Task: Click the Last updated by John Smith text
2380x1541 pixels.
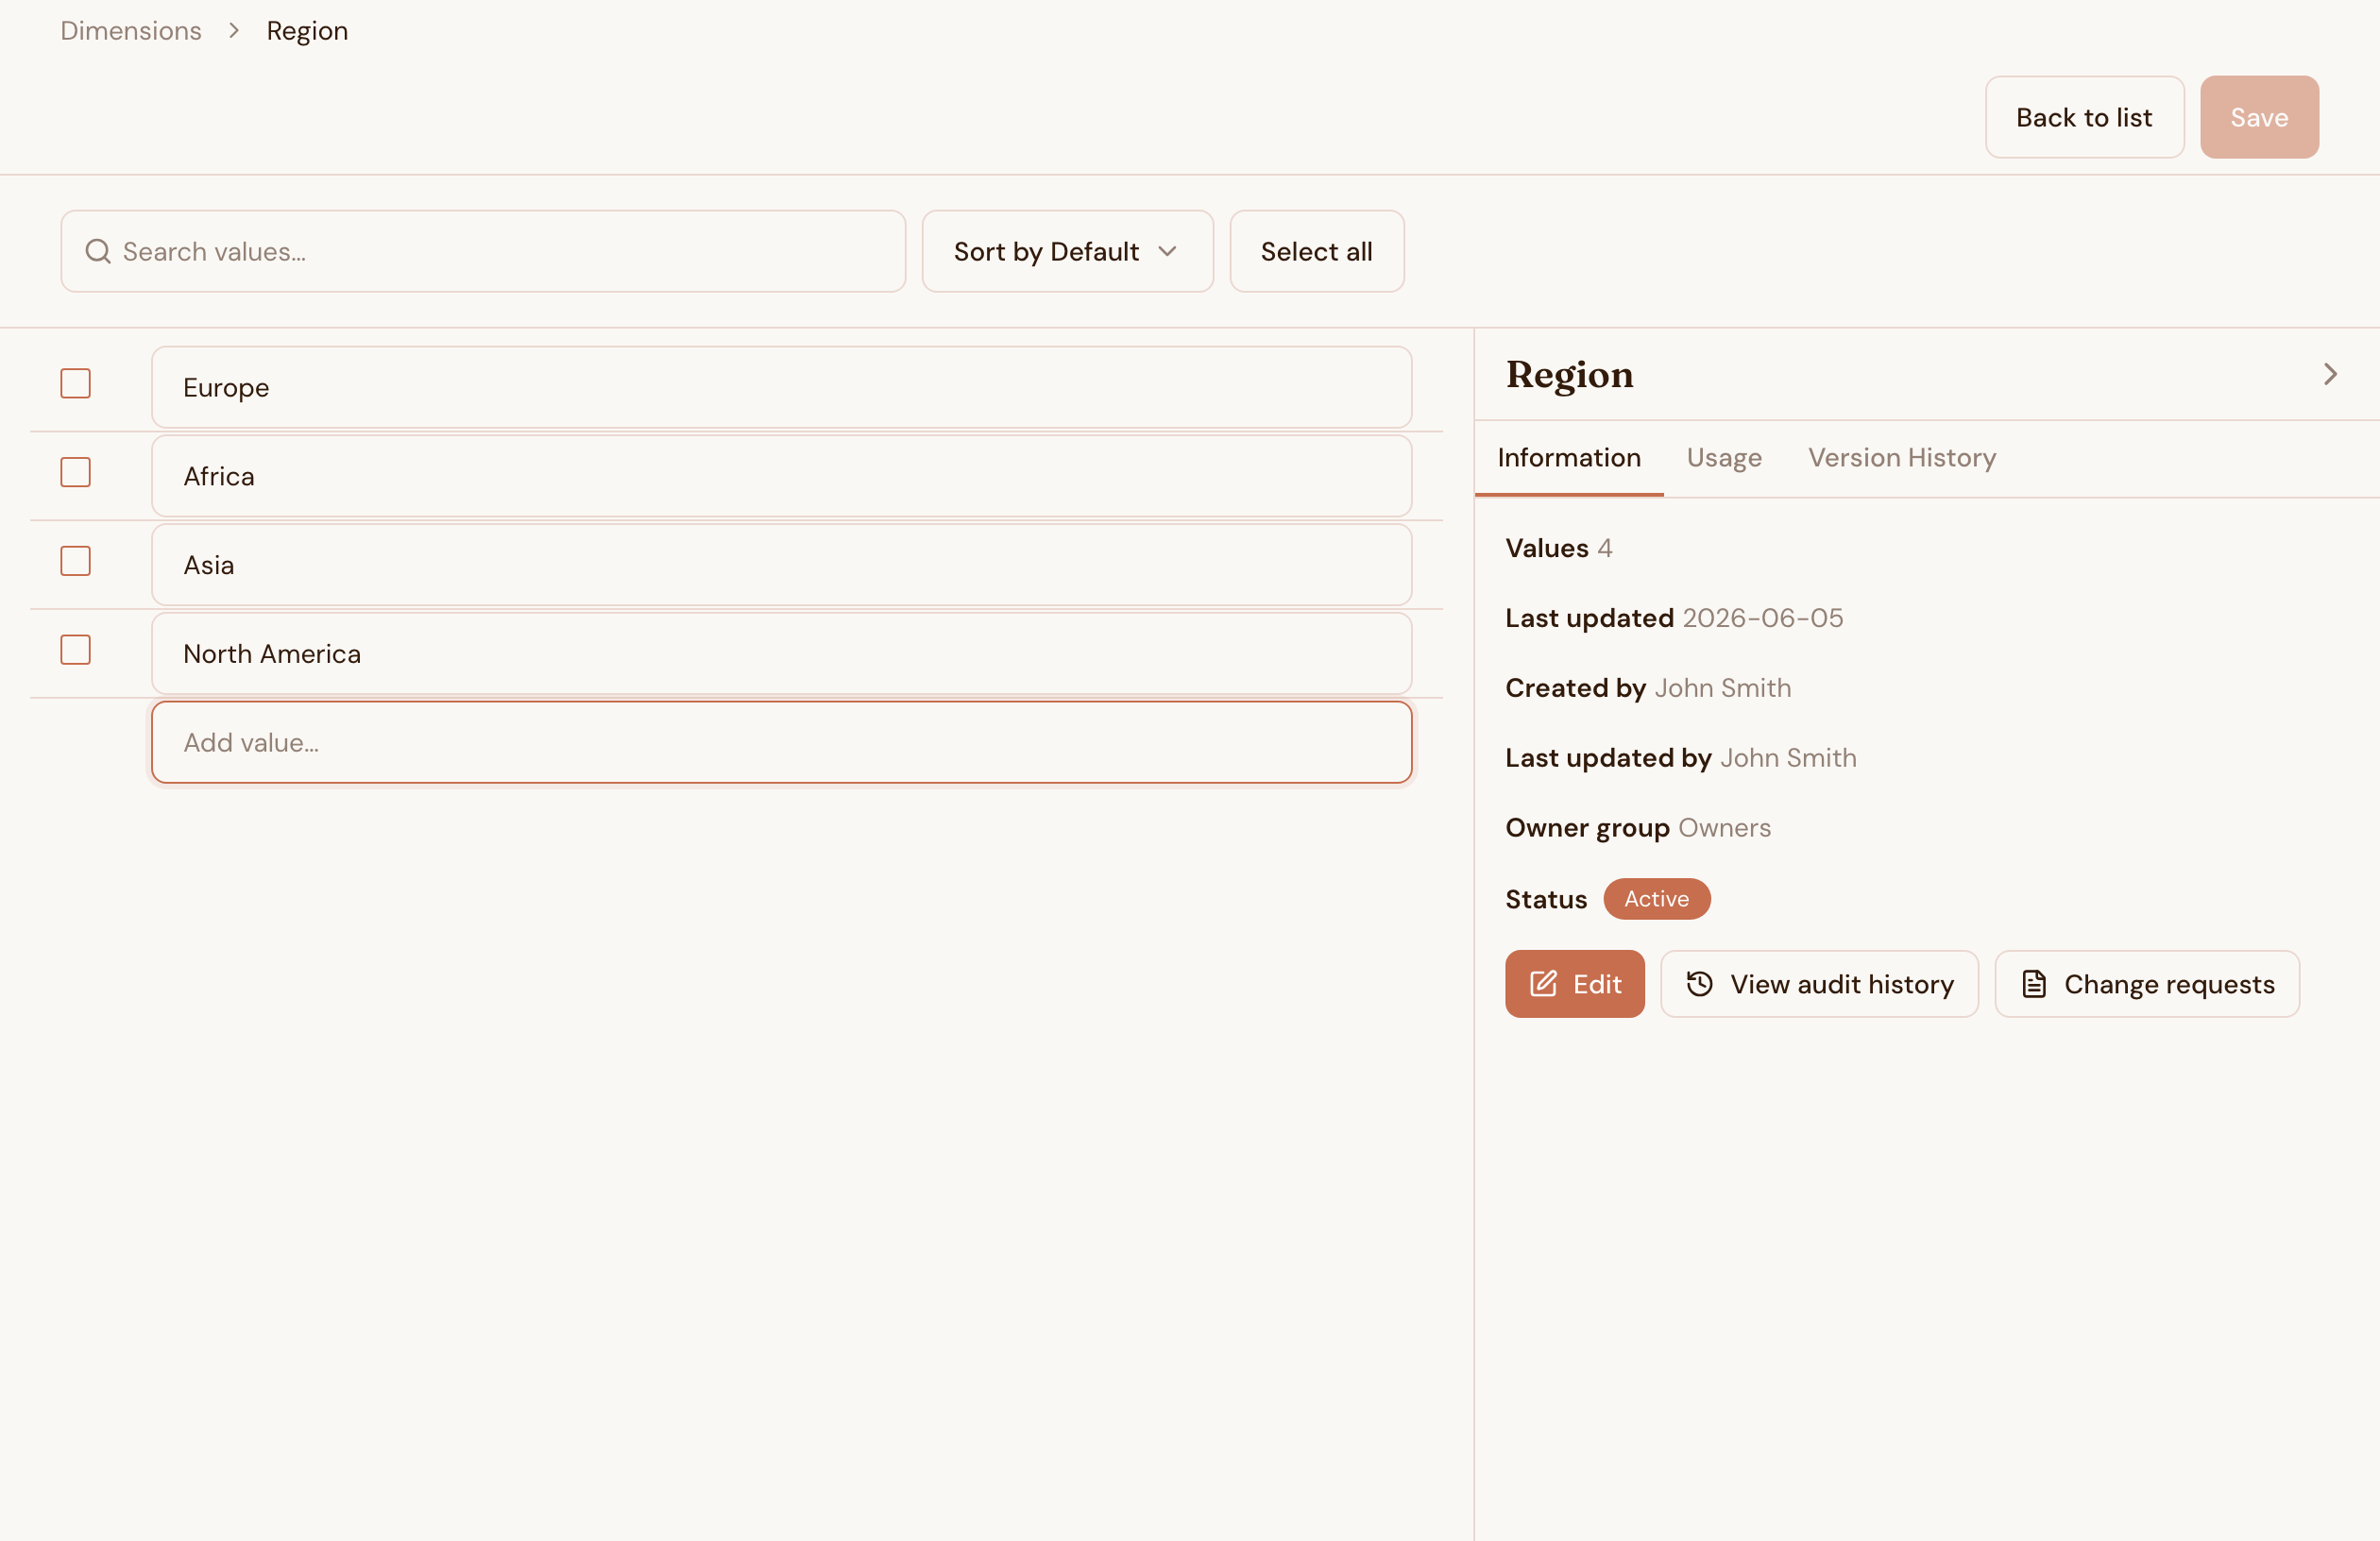Action: [x=1681, y=758]
